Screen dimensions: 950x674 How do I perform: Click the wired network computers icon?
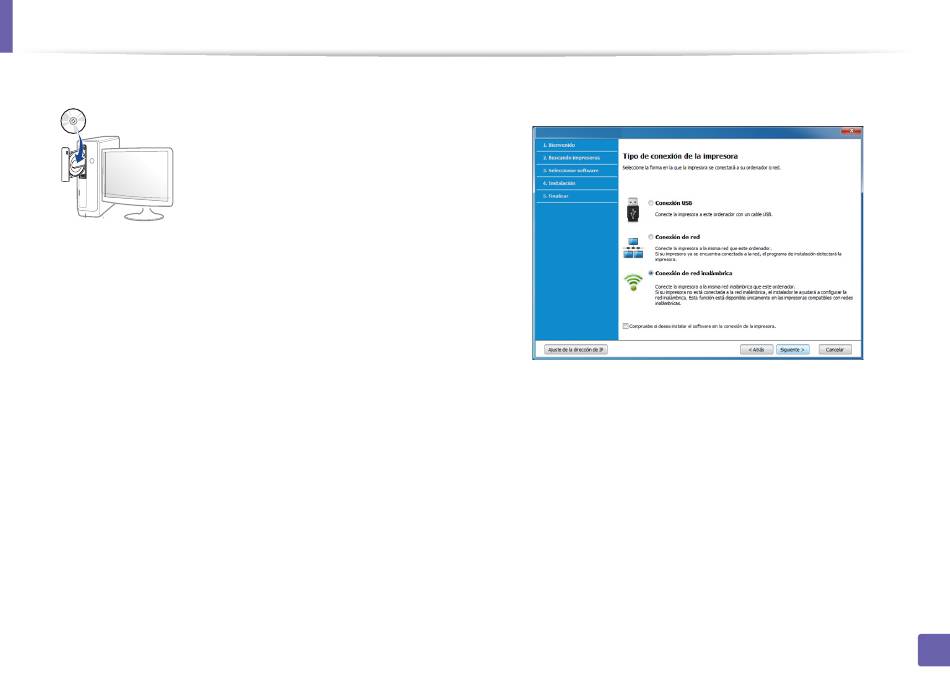(633, 248)
